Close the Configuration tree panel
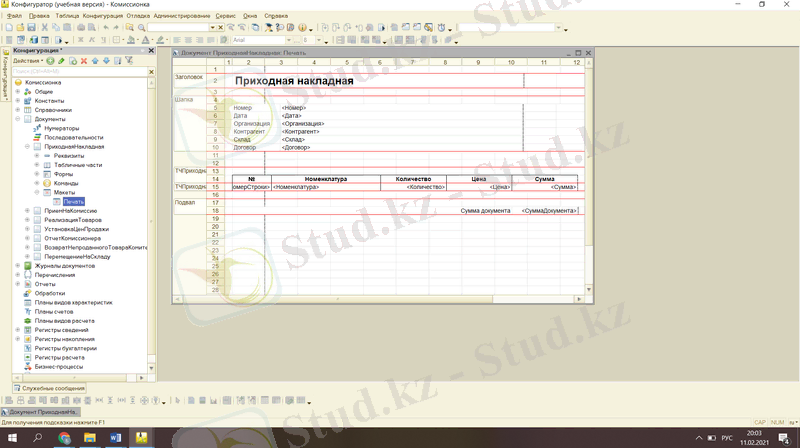Screen dimensions: 800x448 click(x=151, y=50)
